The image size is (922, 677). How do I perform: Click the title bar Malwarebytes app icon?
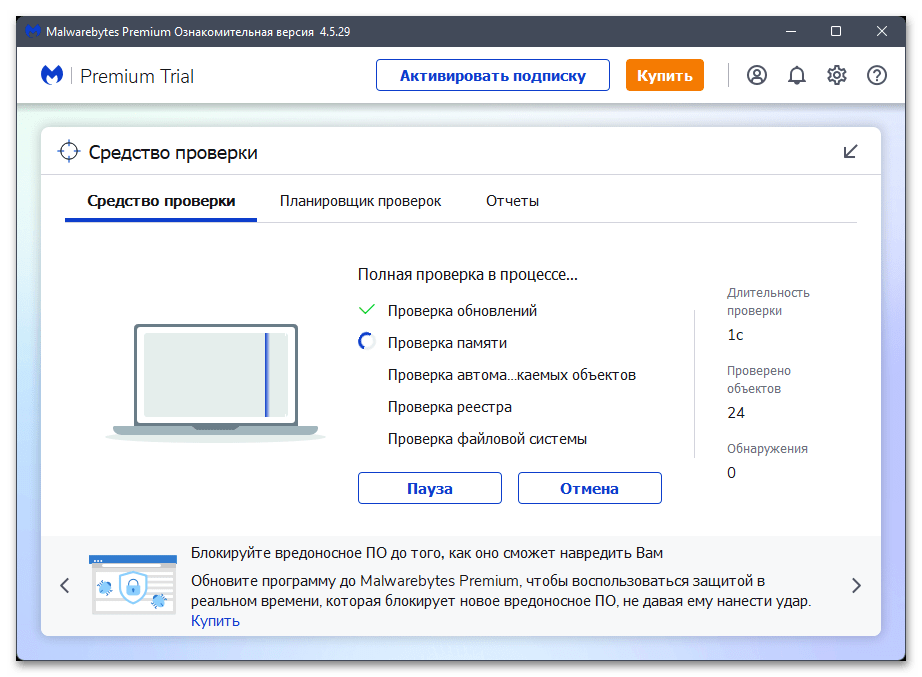(33, 31)
